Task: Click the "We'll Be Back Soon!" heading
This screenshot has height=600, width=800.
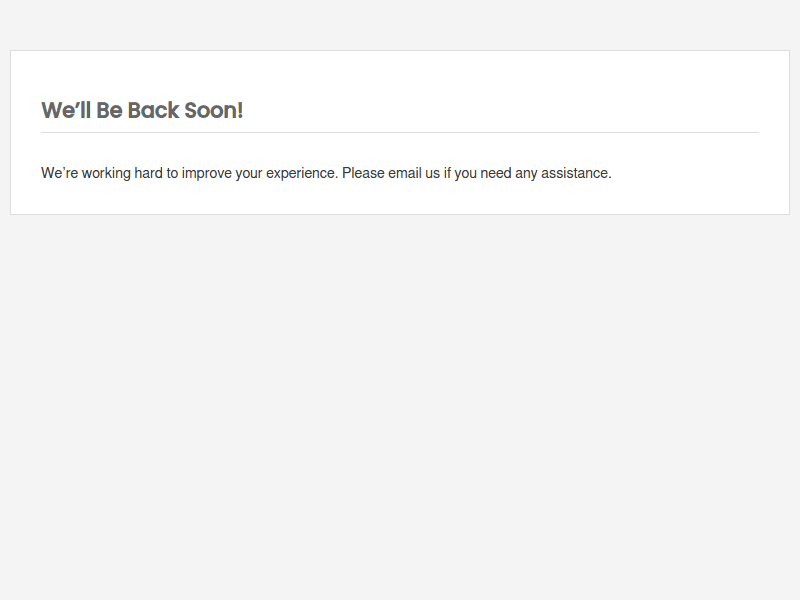Action: [142, 110]
